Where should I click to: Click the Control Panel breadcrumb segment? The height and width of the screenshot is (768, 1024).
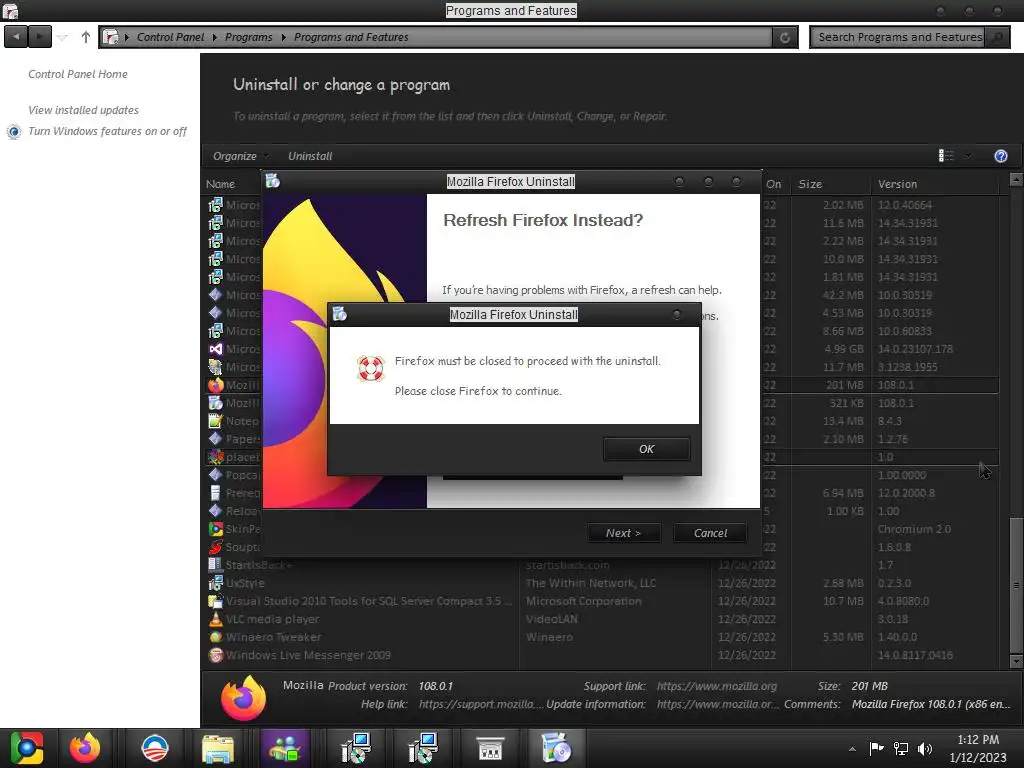pyautogui.click(x=170, y=37)
